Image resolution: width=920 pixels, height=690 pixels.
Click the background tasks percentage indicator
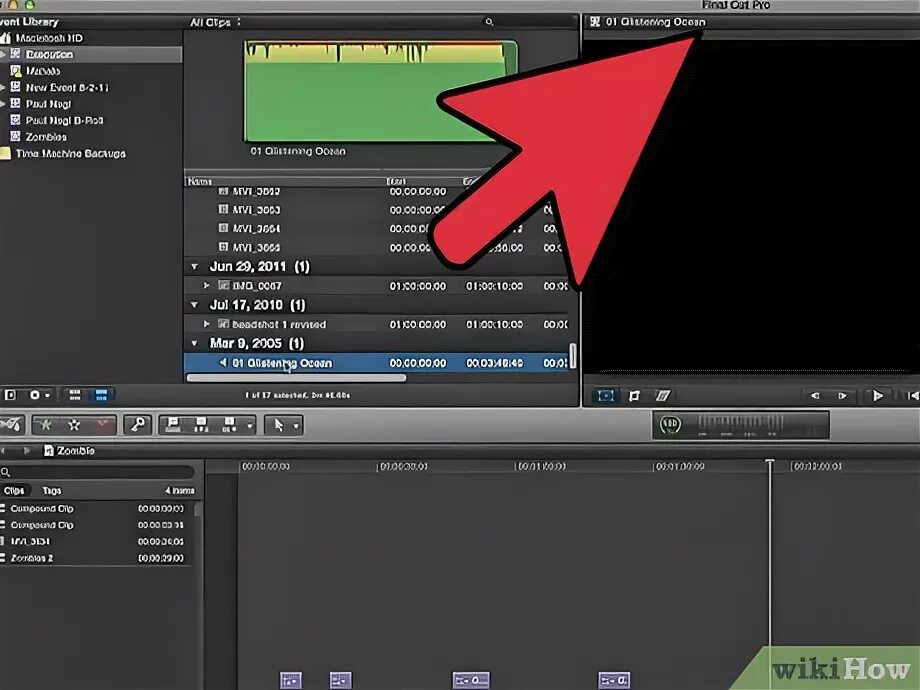[x=671, y=424]
